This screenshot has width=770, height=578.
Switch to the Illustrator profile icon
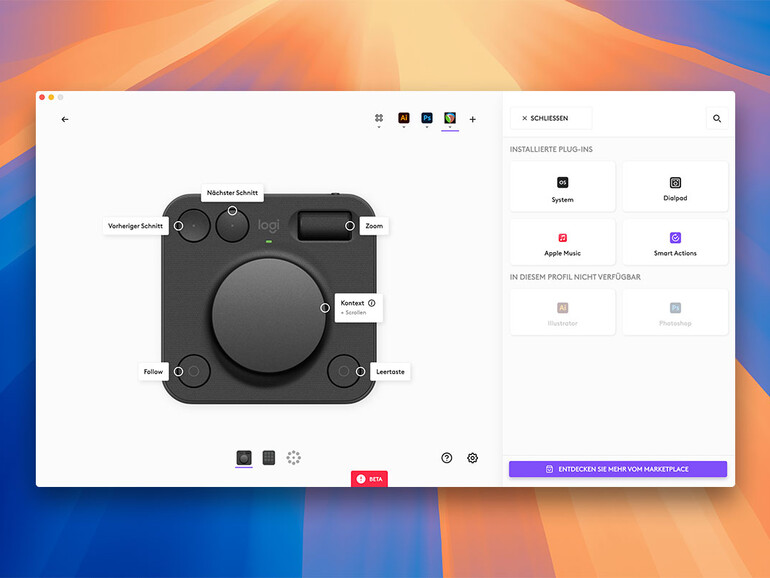[x=404, y=118]
